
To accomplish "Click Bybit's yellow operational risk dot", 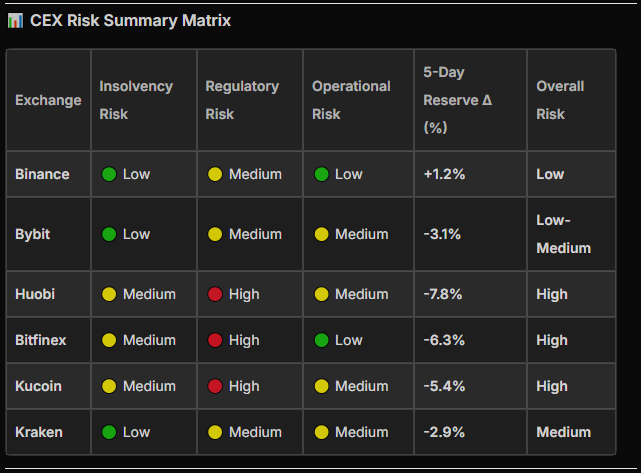I will pos(321,234).
